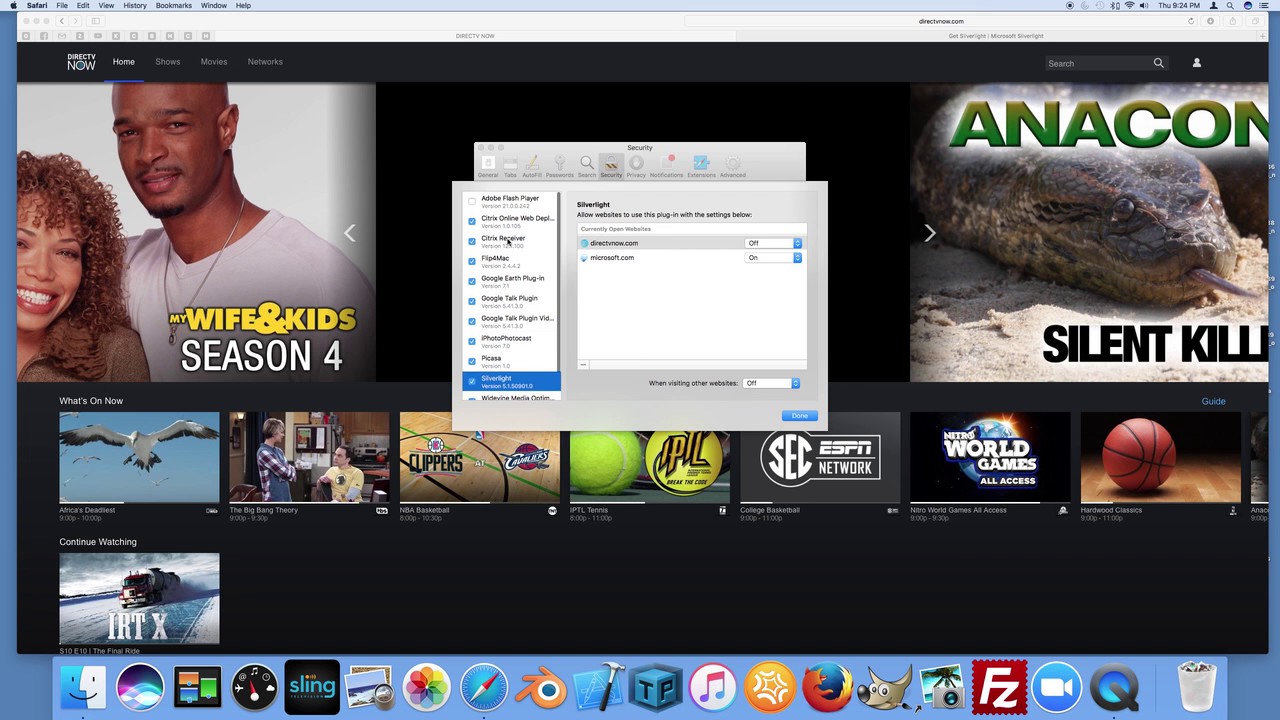
Task: Launch QuickTime Player from the Dock
Action: click(1114, 688)
